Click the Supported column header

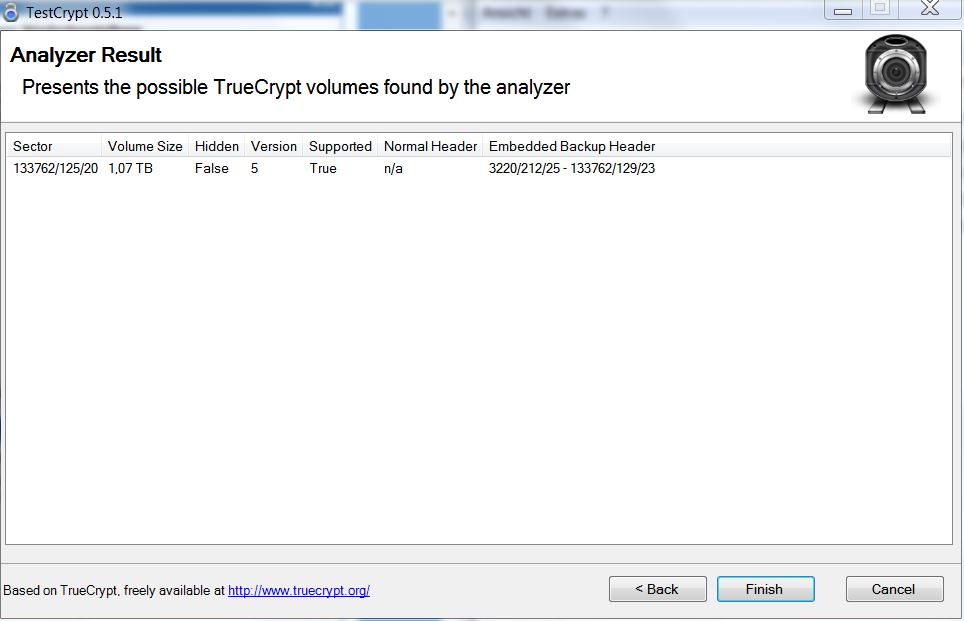[340, 146]
